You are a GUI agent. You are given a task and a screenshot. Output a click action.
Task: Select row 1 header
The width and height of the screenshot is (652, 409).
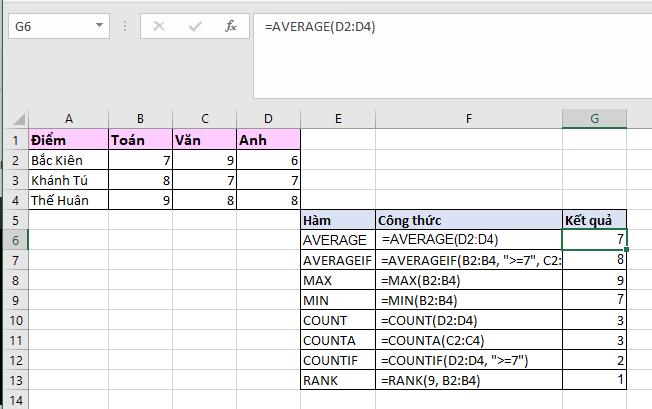[x=14, y=140]
